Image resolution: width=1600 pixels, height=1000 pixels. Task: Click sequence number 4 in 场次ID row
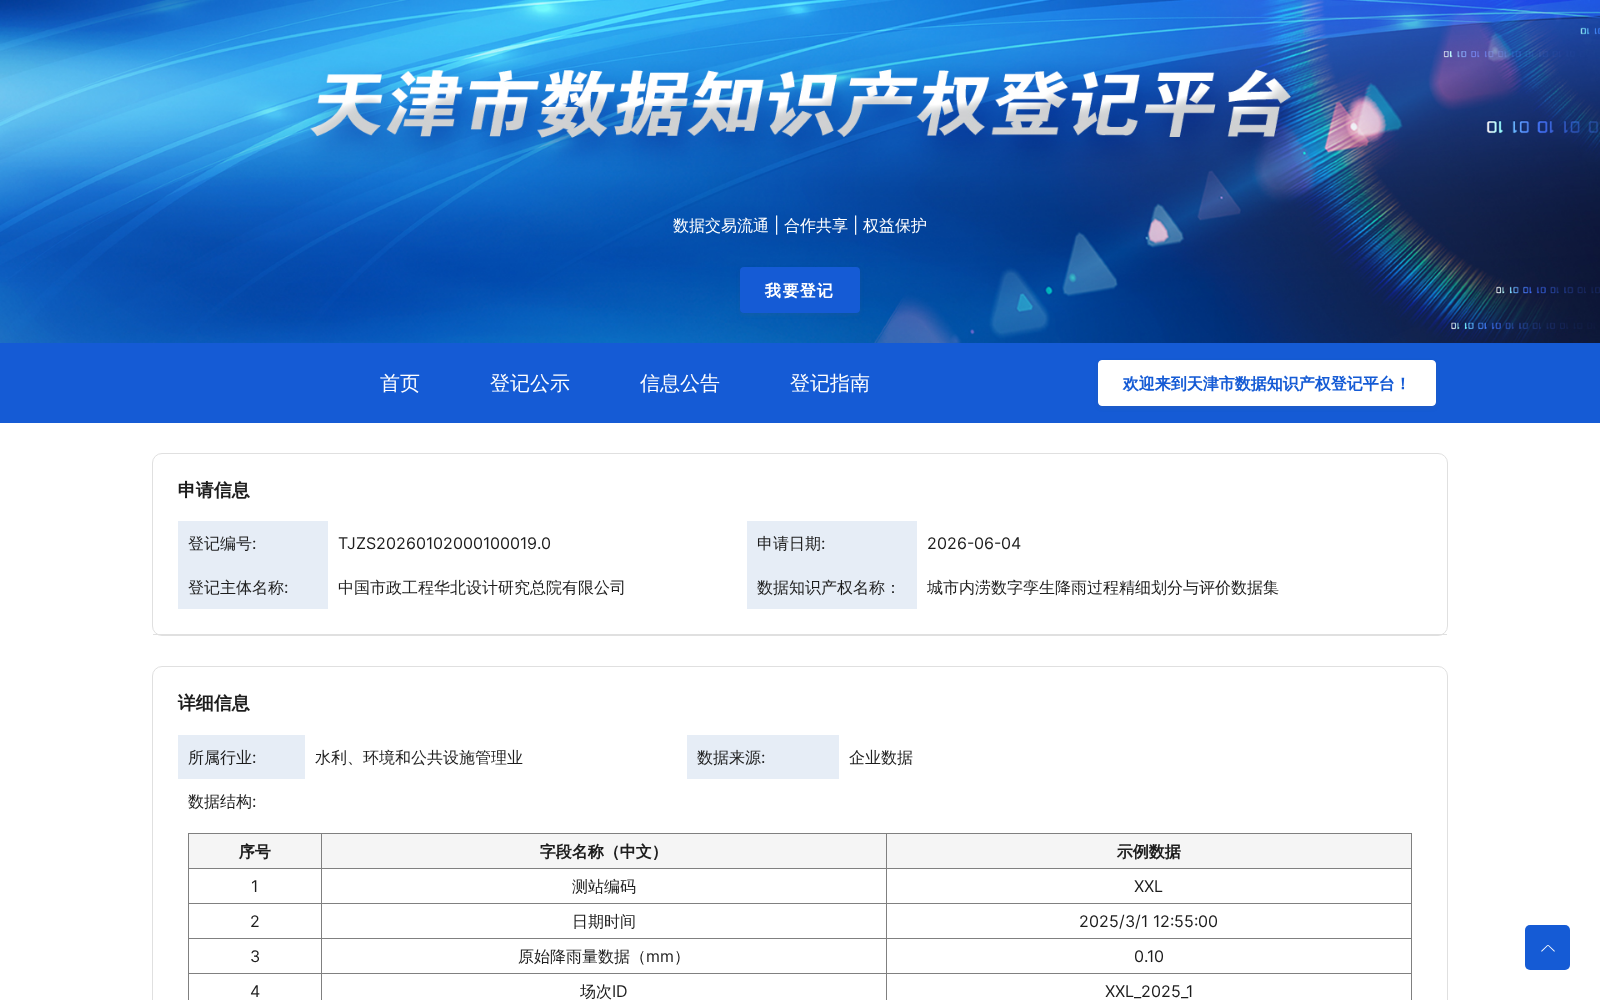(x=255, y=988)
